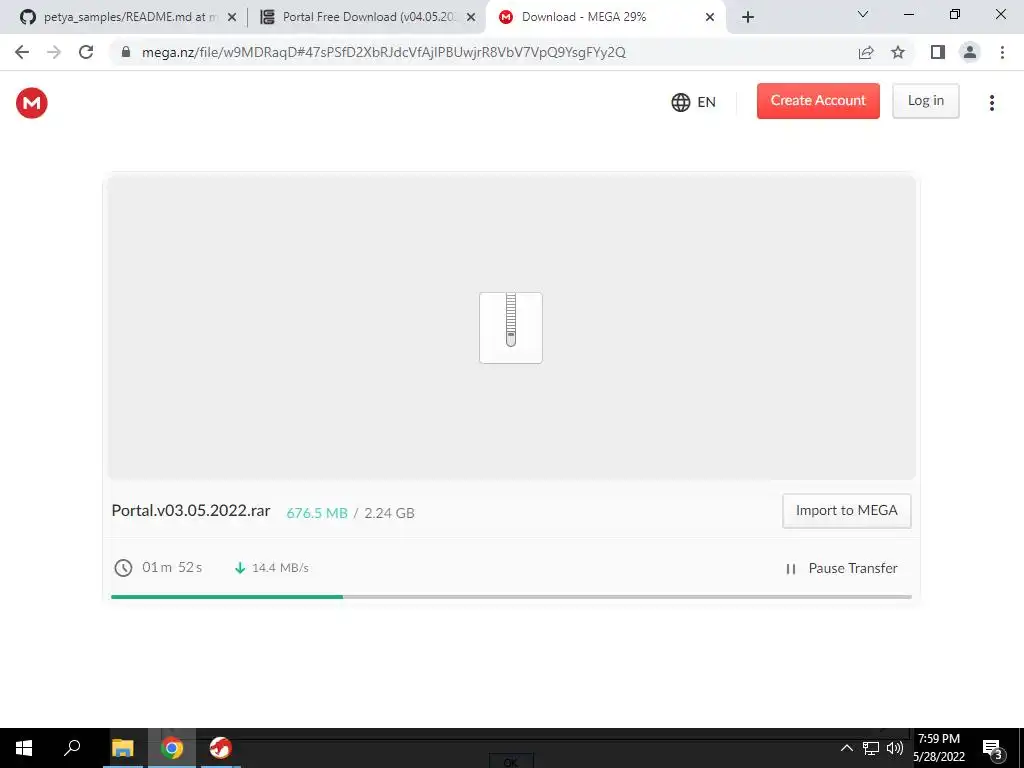The height and width of the screenshot is (768, 1024).
Task: Close the MEGA download tab
Action: [x=710, y=18]
